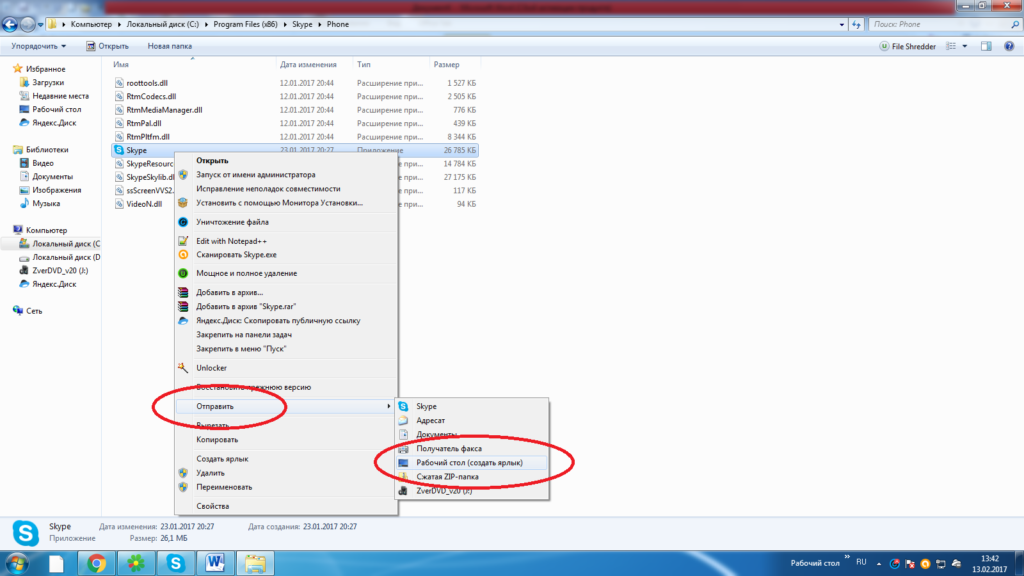The image size is (1024, 576).
Task: Select the RtmMediaManager.dll file
Action: pos(164,110)
